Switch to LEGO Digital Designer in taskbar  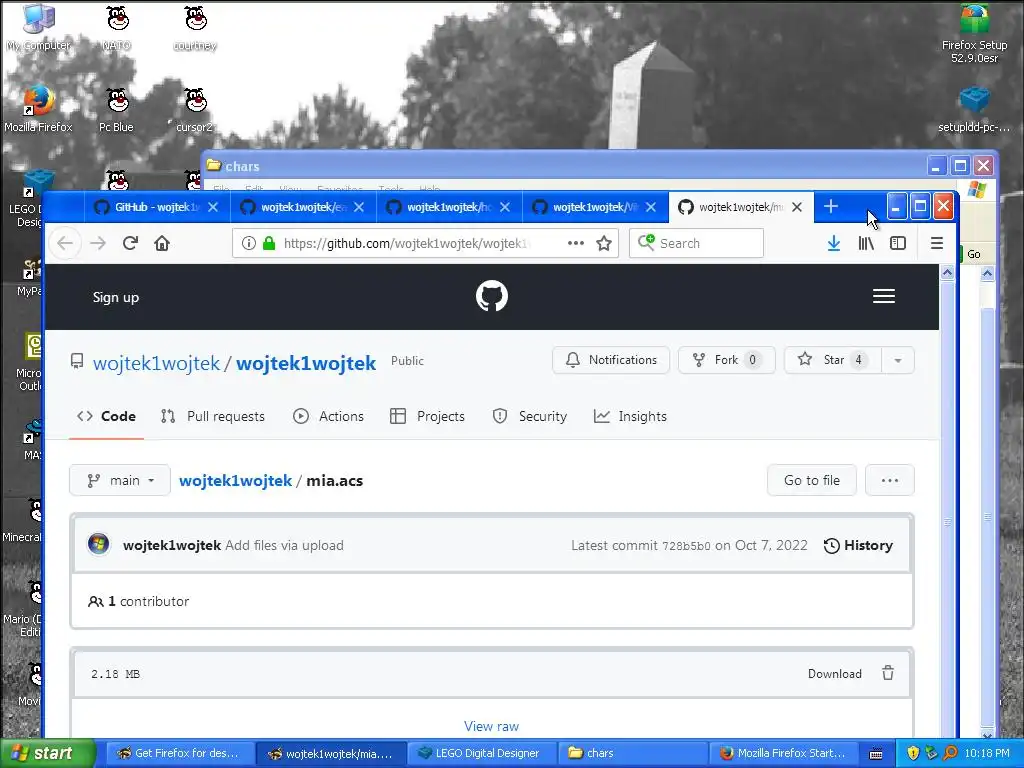pyautogui.click(x=481, y=754)
